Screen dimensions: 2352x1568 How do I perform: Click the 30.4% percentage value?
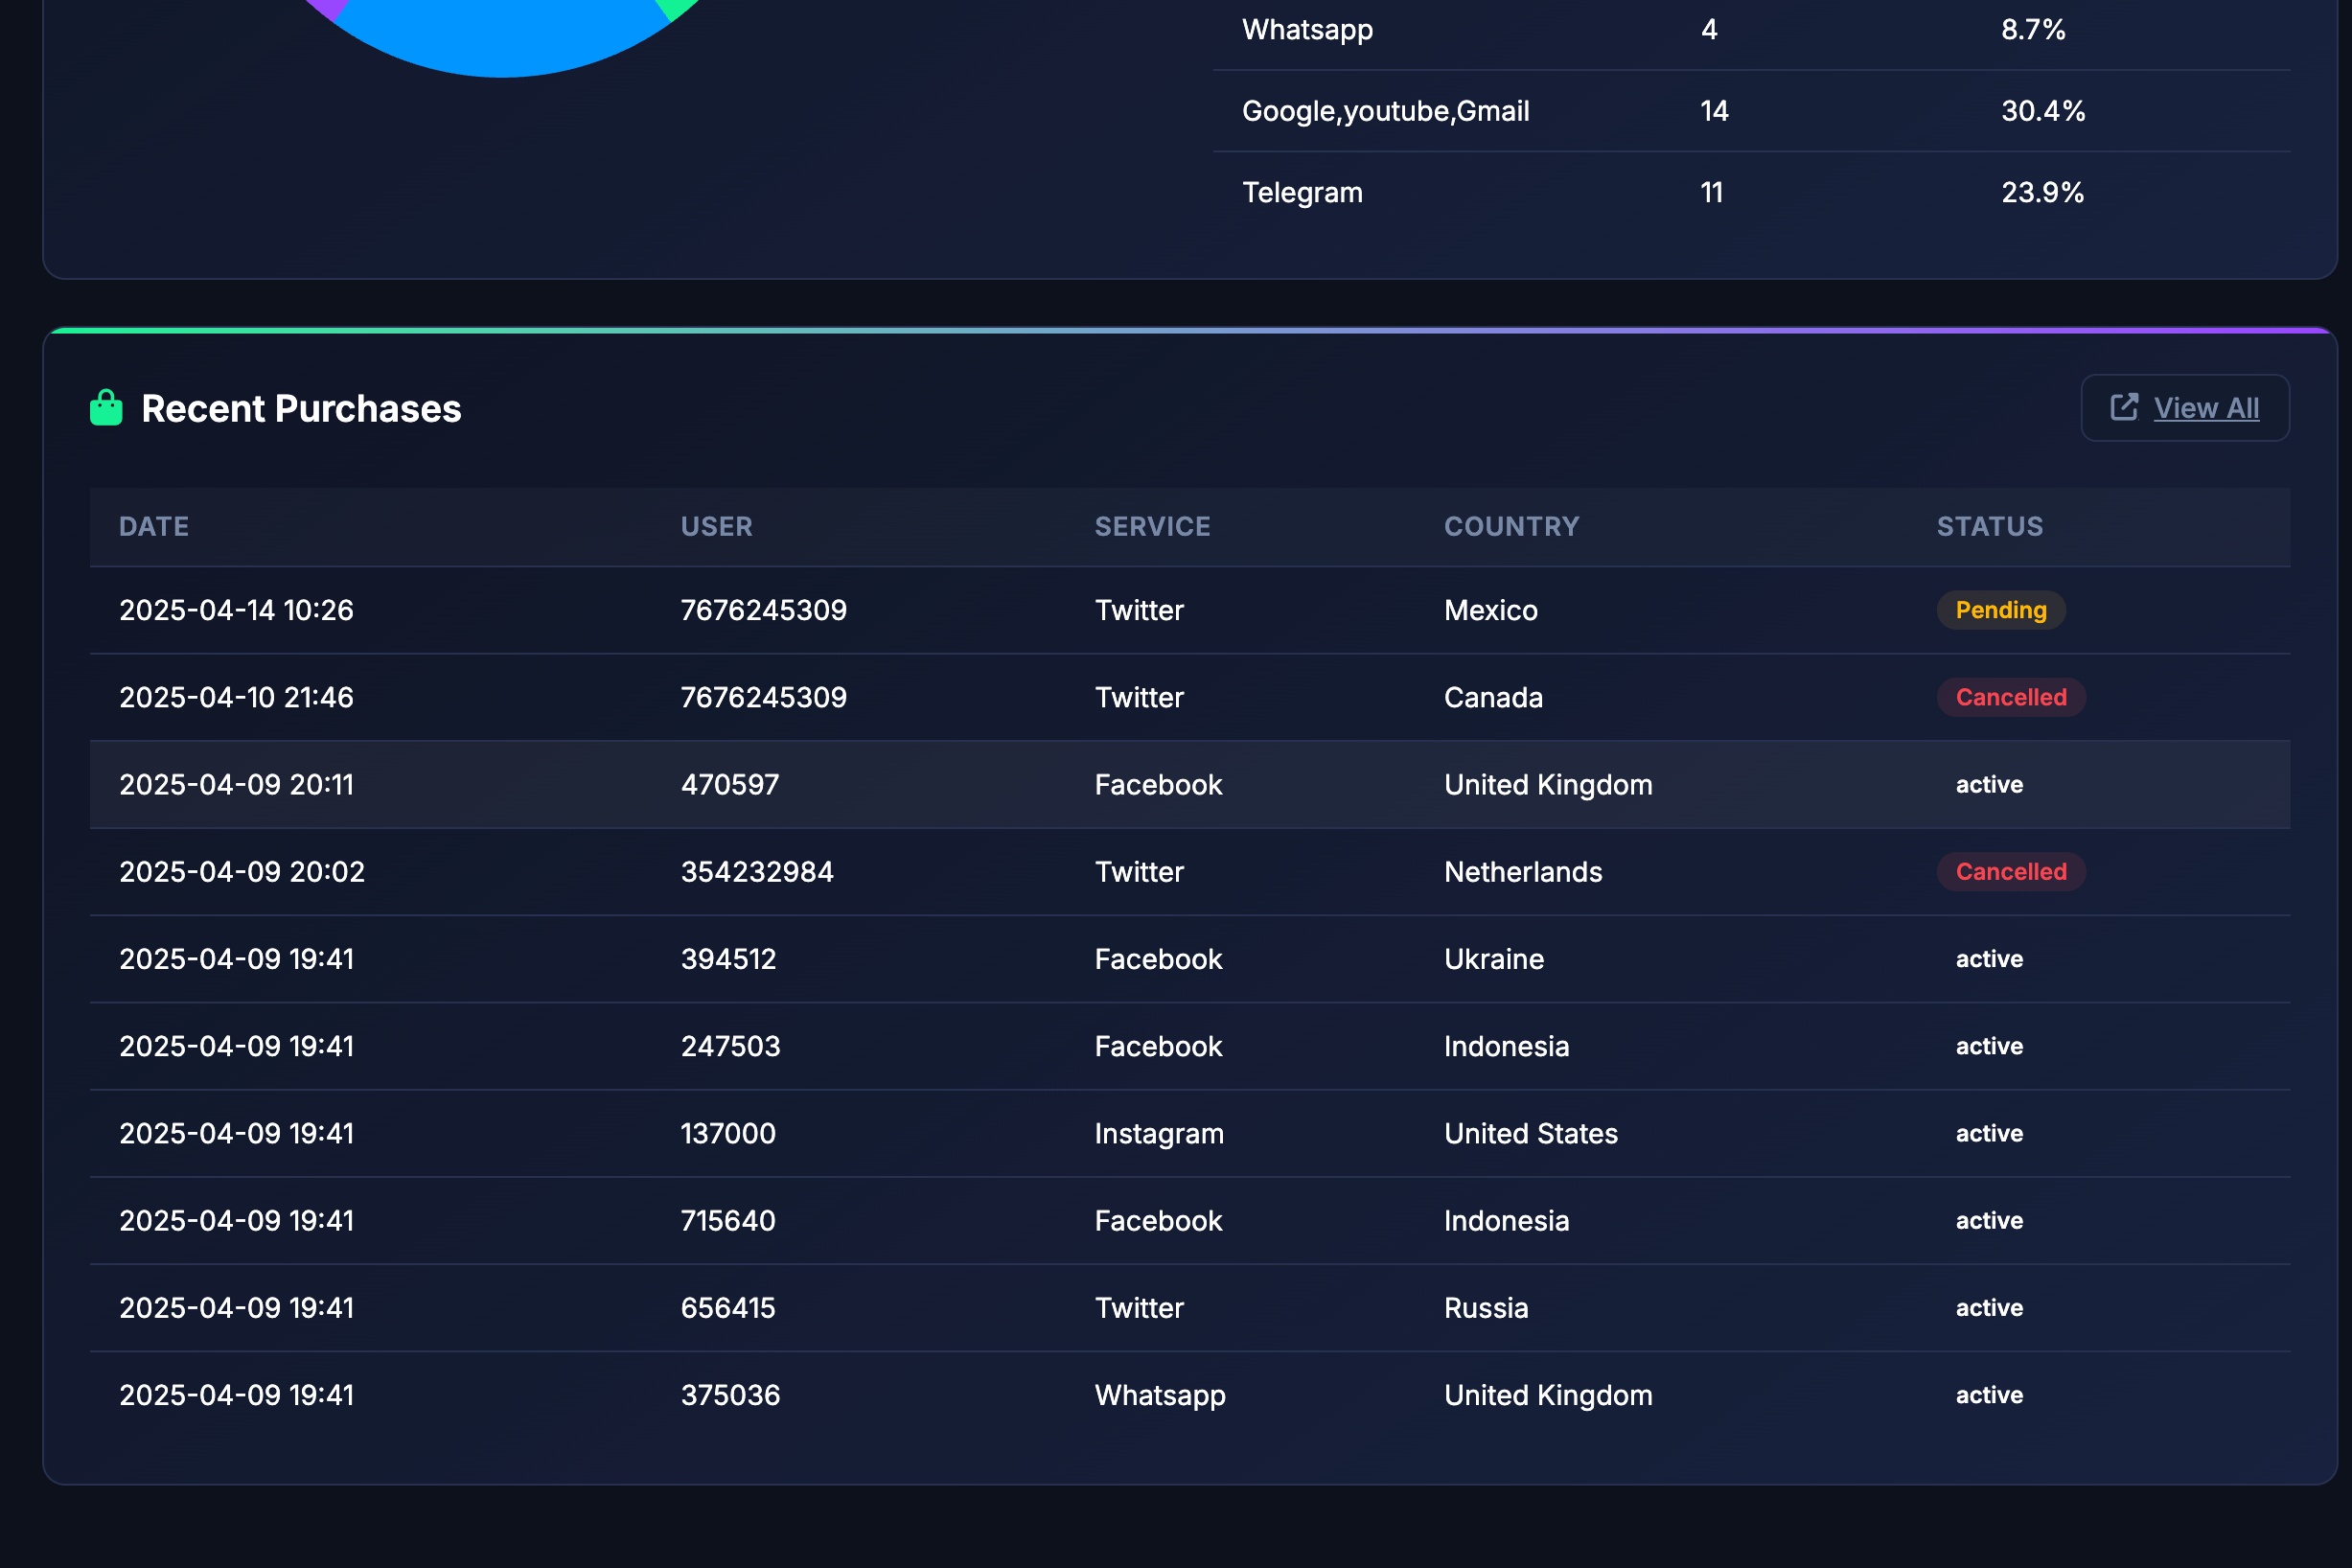click(x=2043, y=111)
